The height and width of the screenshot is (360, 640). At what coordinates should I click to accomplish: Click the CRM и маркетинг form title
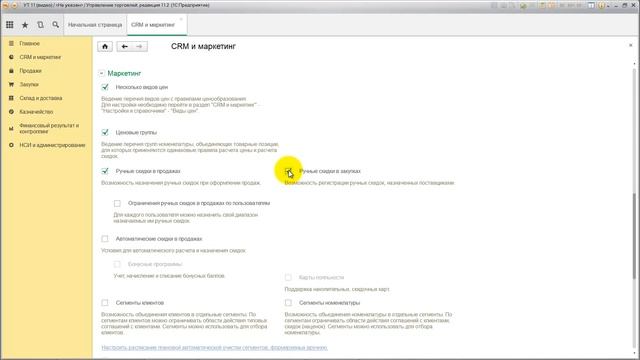(x=203, y=47)
